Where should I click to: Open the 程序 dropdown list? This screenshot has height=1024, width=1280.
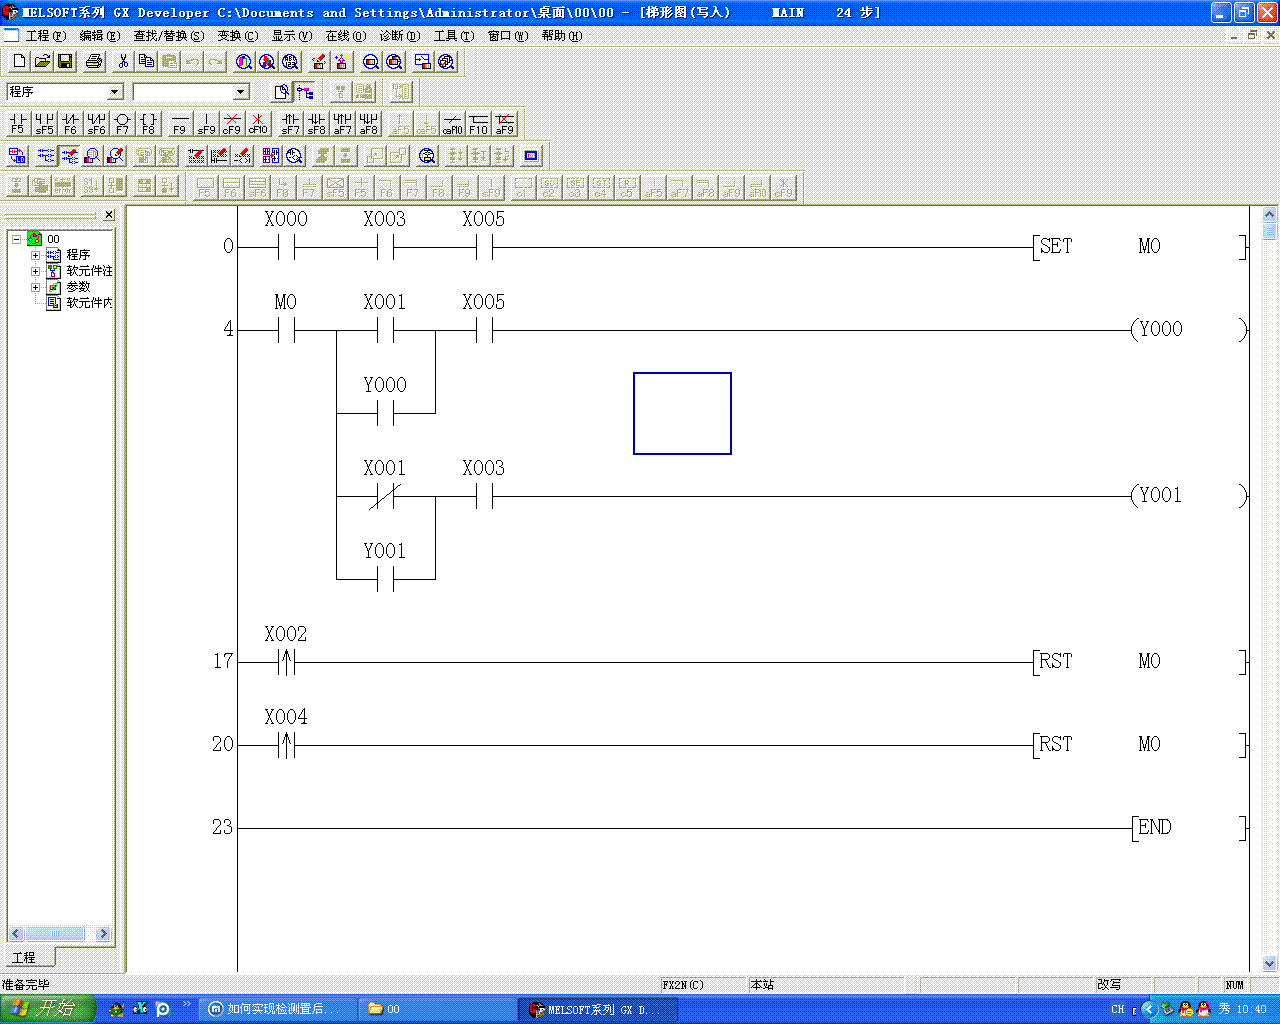pos(115,92)
